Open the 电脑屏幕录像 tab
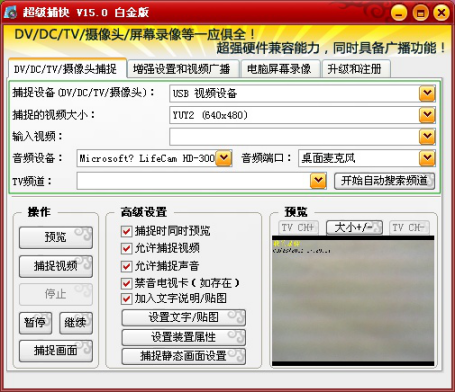 [x=280, y=69]
